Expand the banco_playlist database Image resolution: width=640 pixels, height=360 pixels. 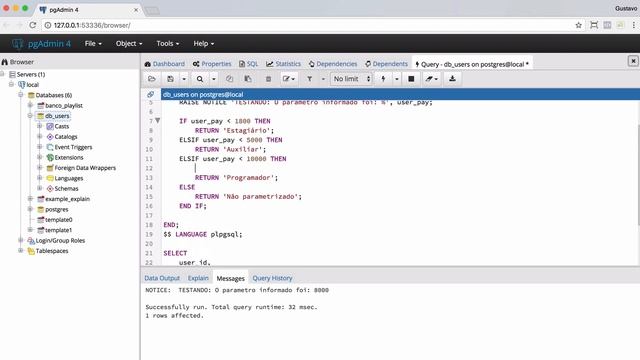click(30, 105)
